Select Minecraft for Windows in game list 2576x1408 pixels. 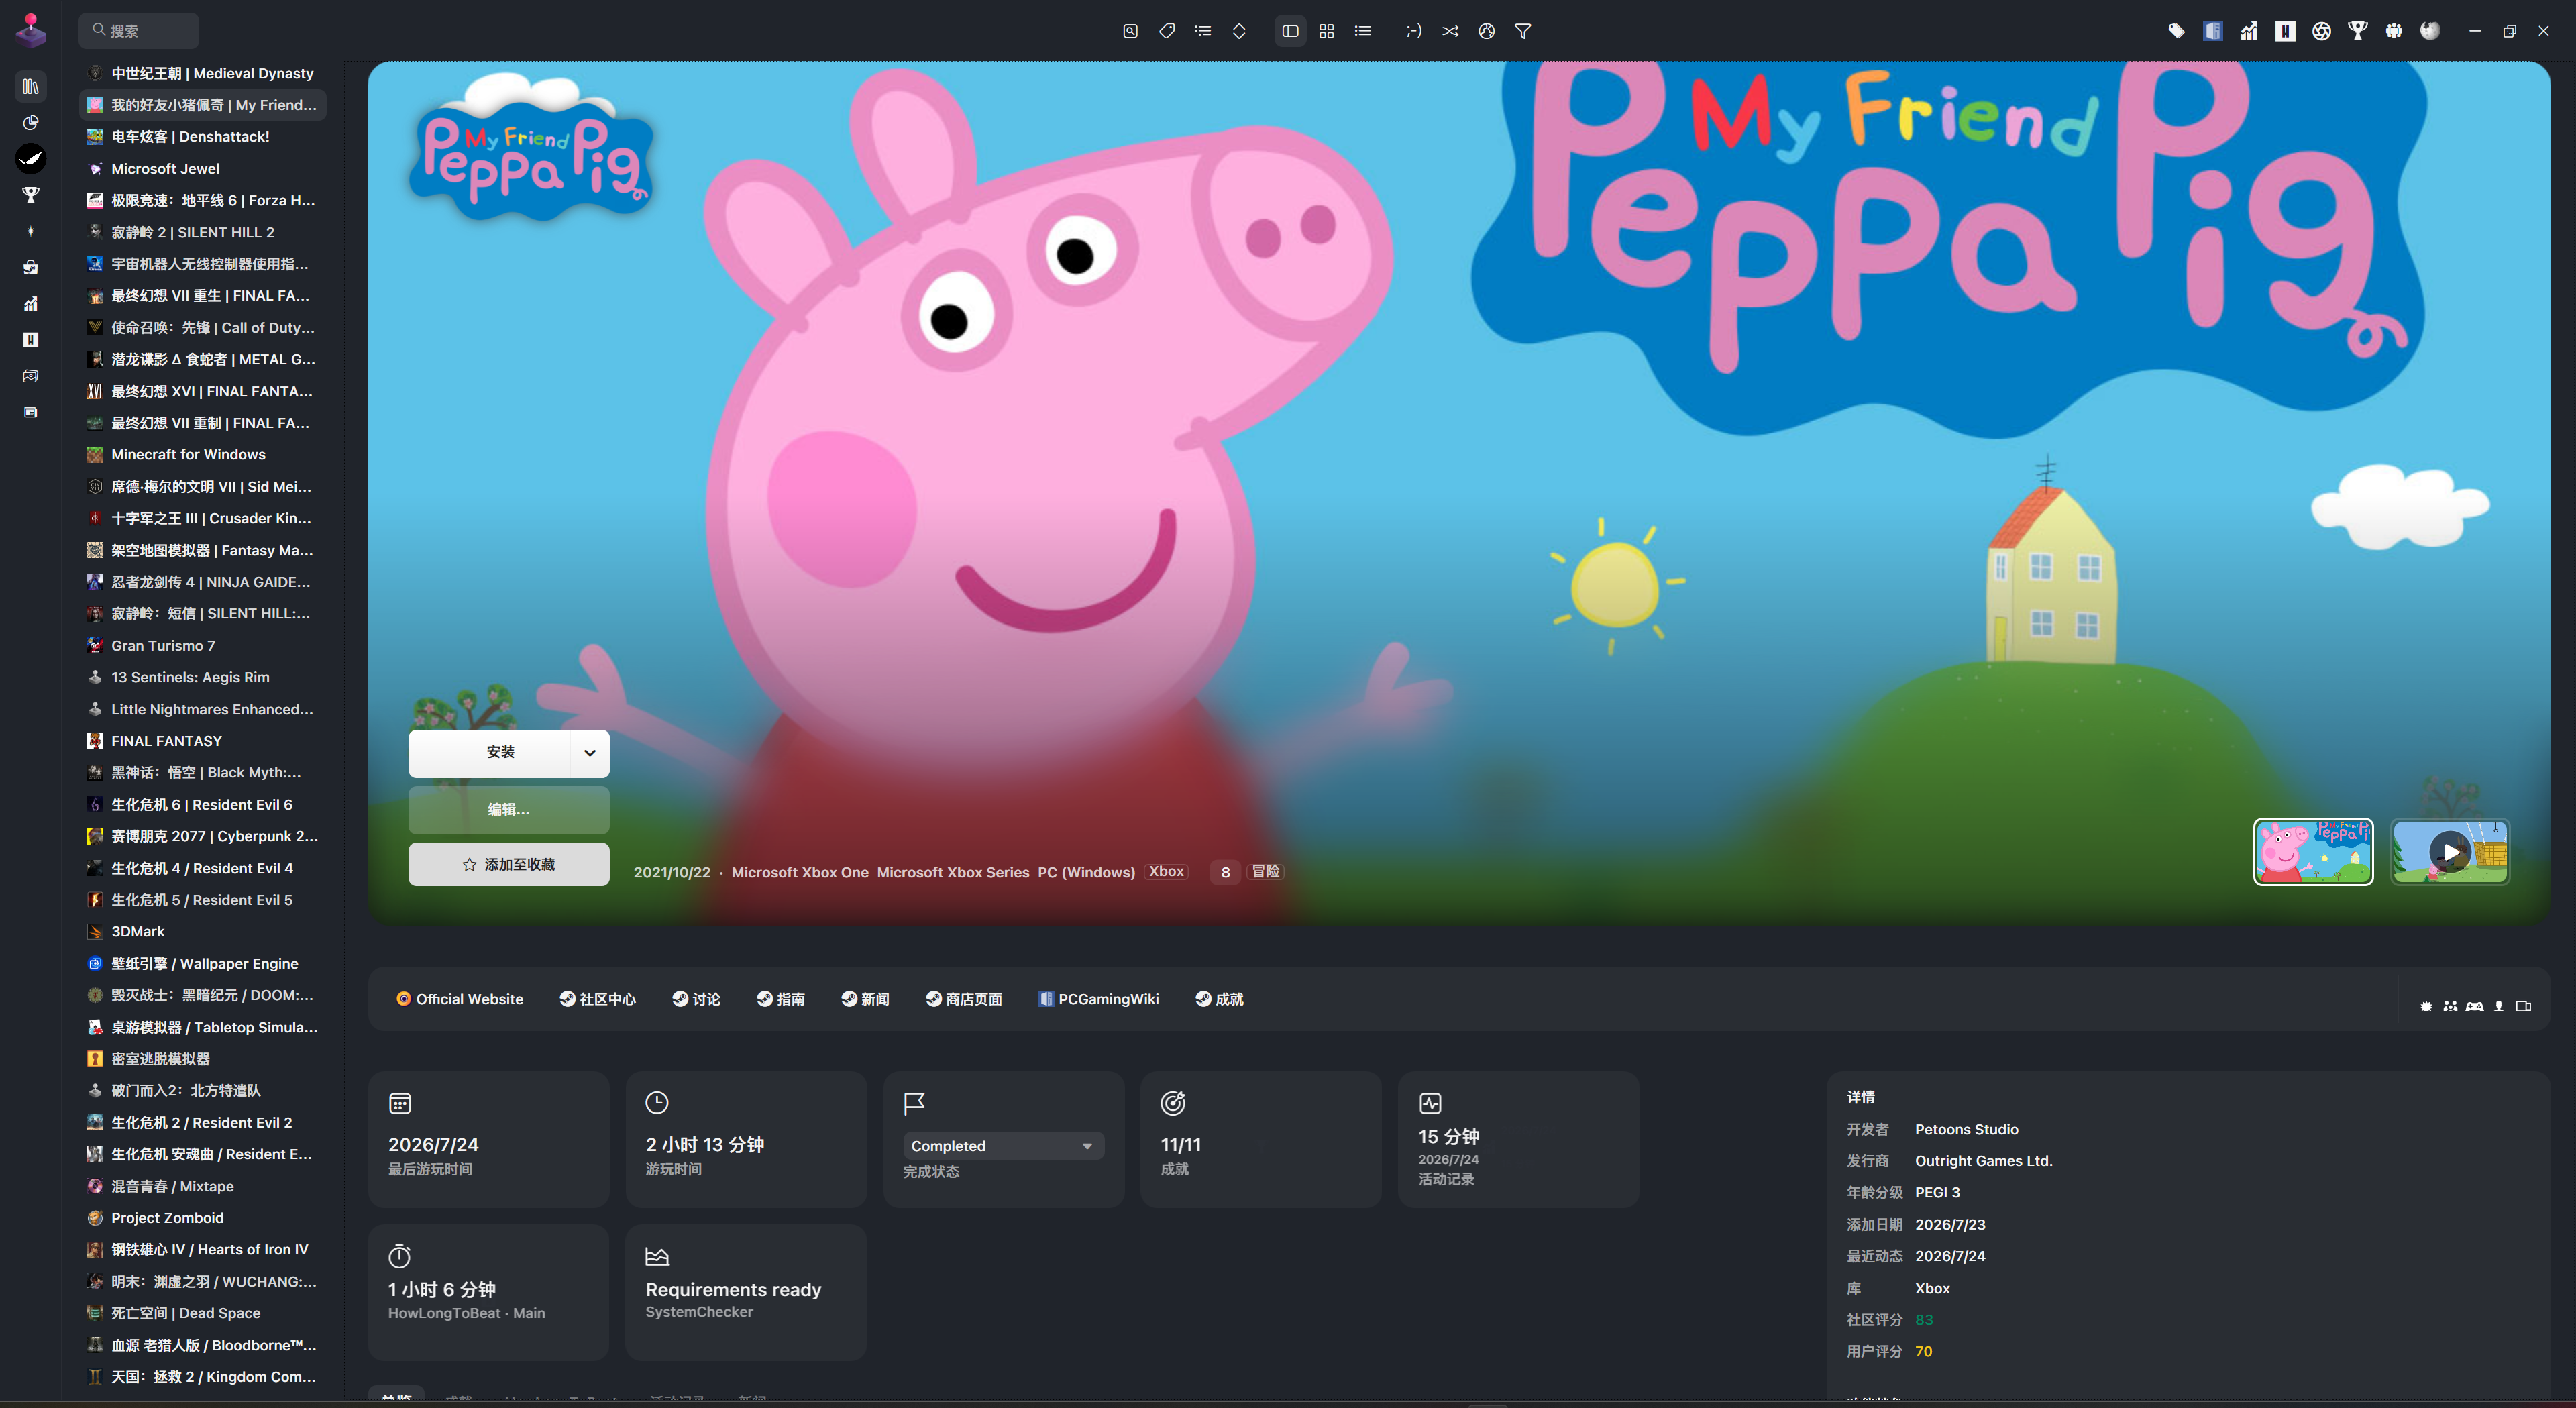203,455
